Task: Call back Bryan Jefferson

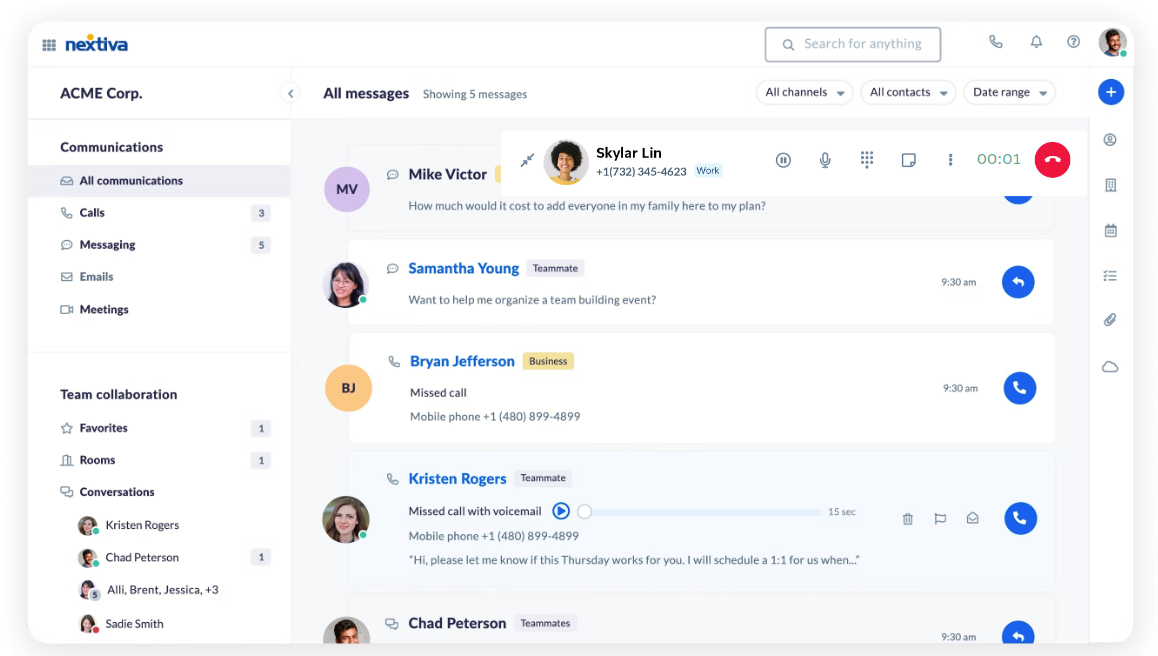Action: point(1020,388)
